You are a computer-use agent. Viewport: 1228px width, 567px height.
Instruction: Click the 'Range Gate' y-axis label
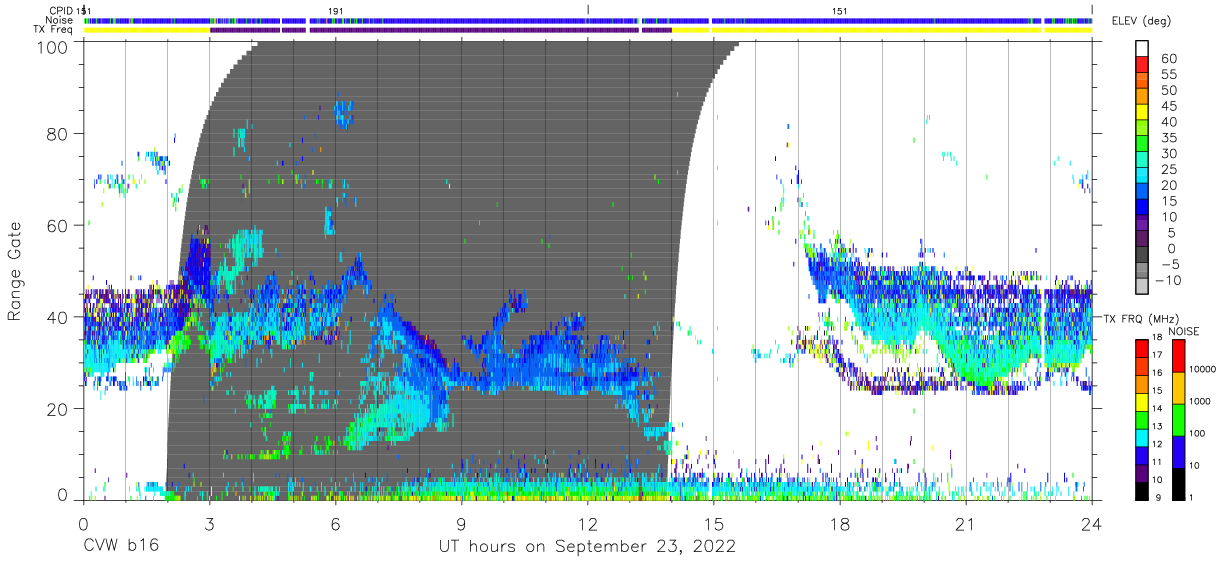click(16, 271)
